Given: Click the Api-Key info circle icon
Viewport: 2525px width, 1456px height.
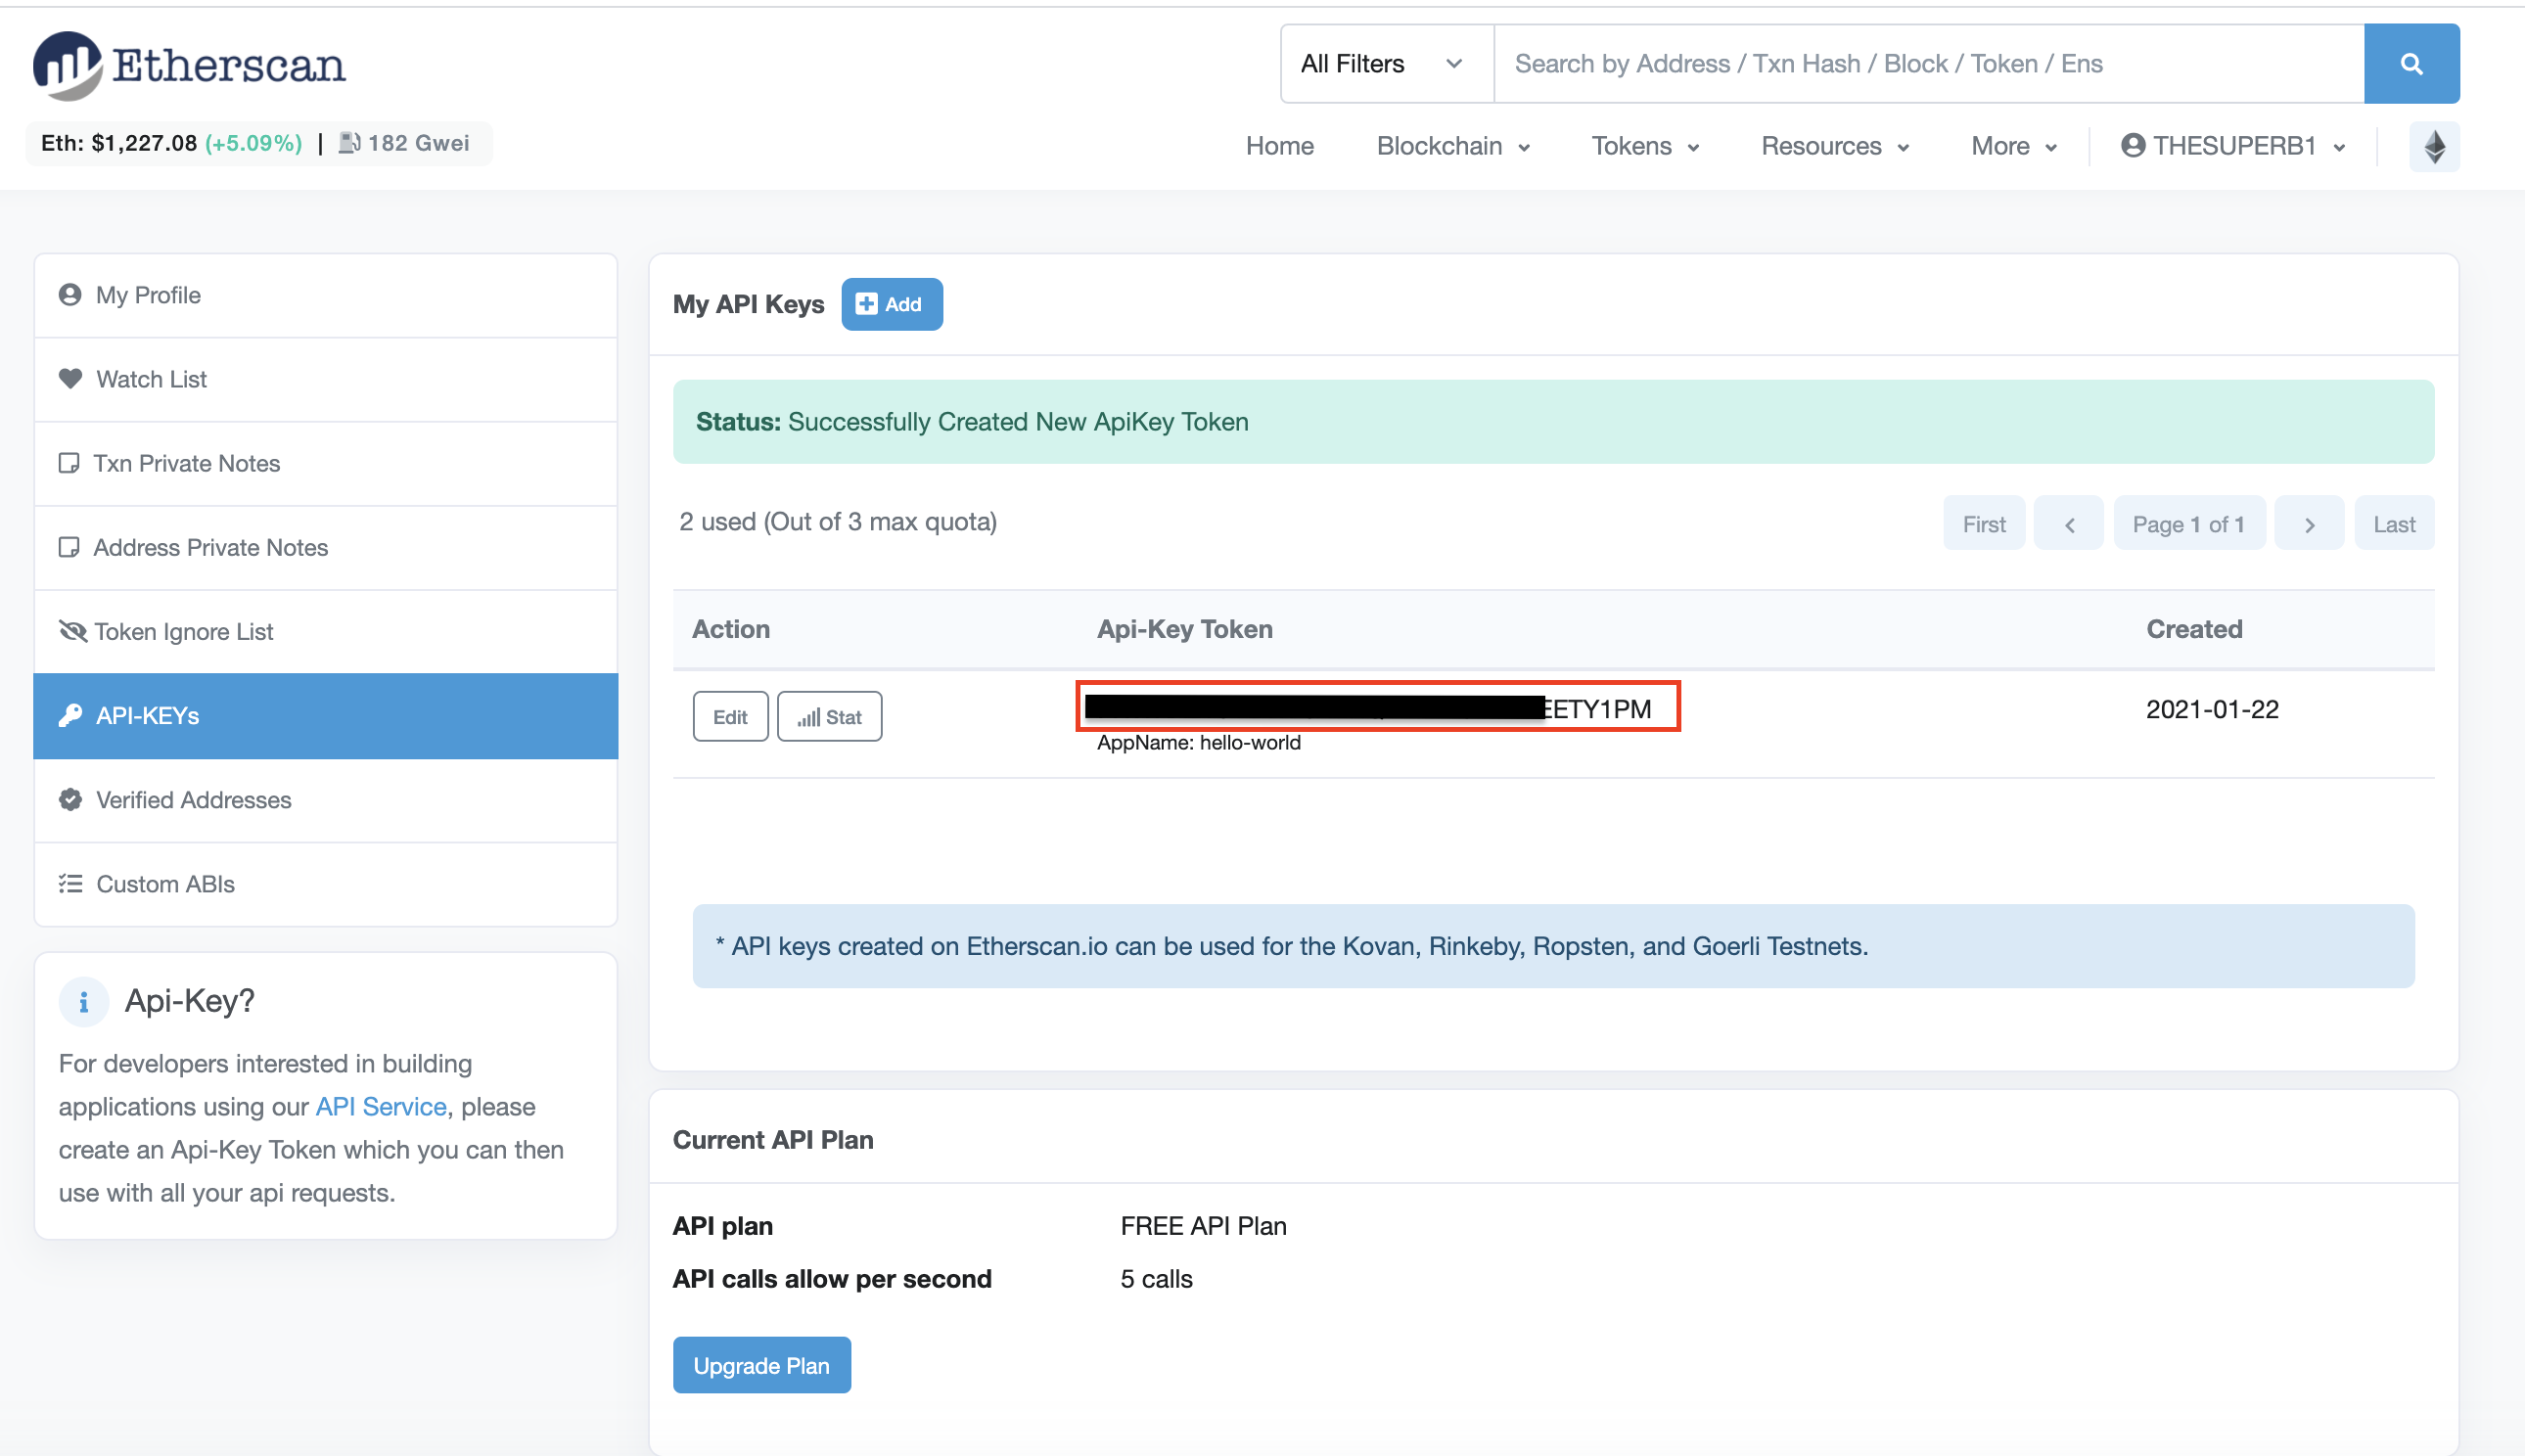Looking at the screenshot, I should click(84, 1001).
